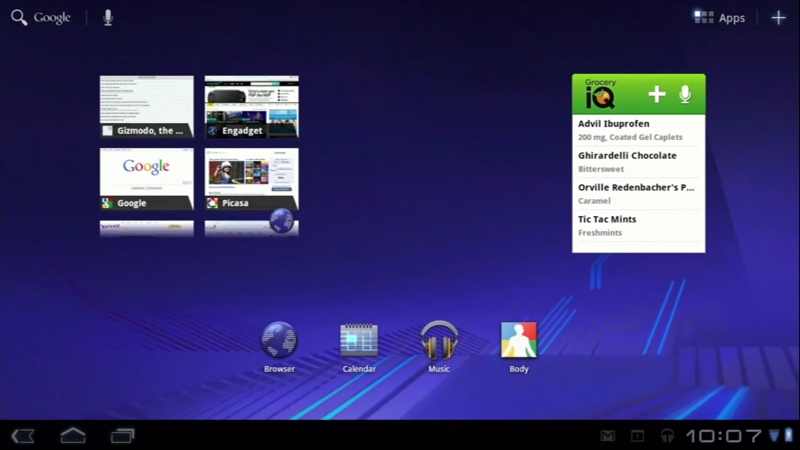Open the Apps drawer
Screen dimensions: 800x450
pyautogui.click(x=719, y=18)
